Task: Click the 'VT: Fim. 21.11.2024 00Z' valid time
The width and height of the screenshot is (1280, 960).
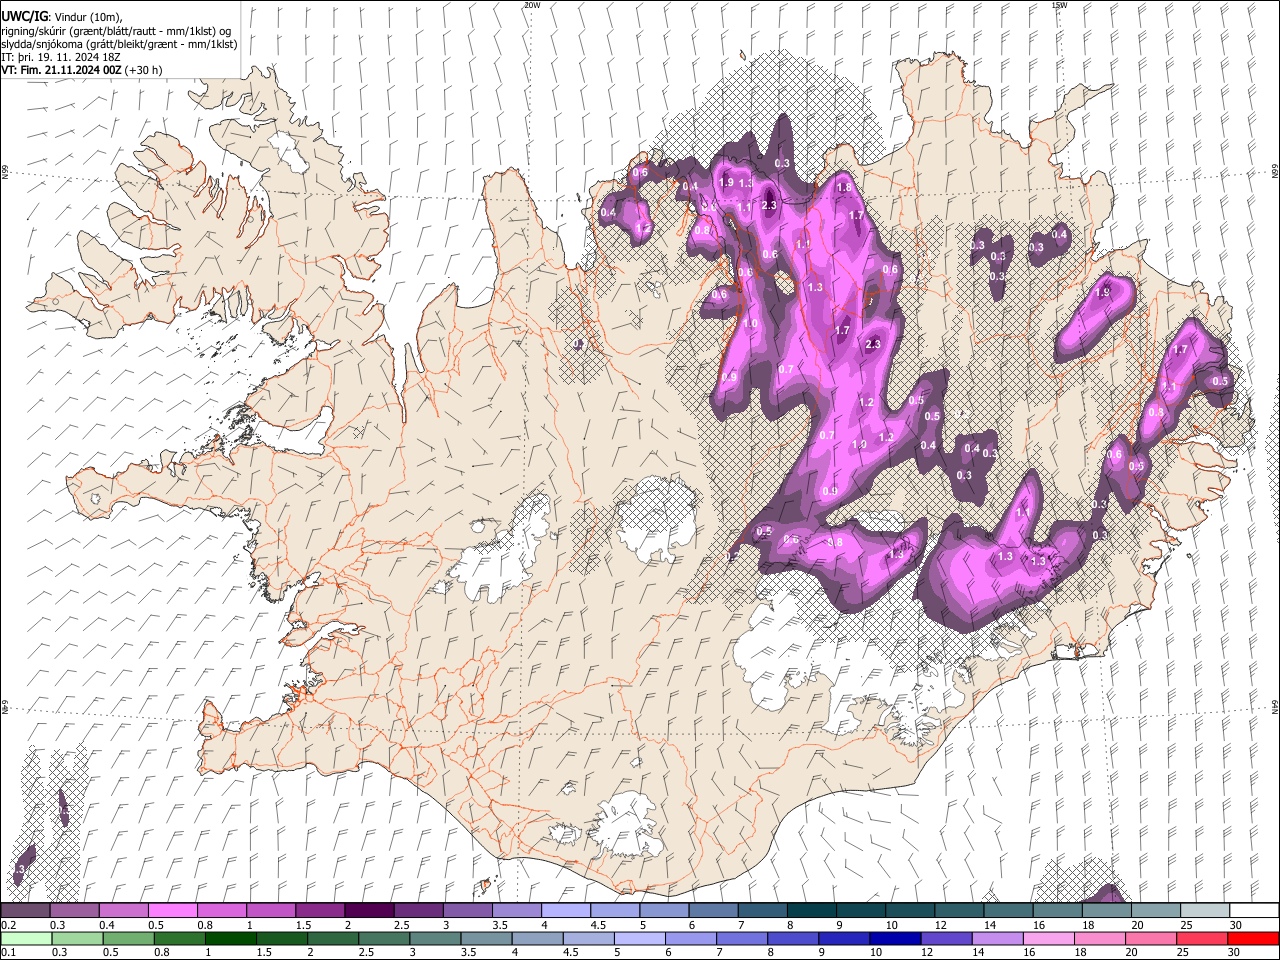Action: [60, 71]
